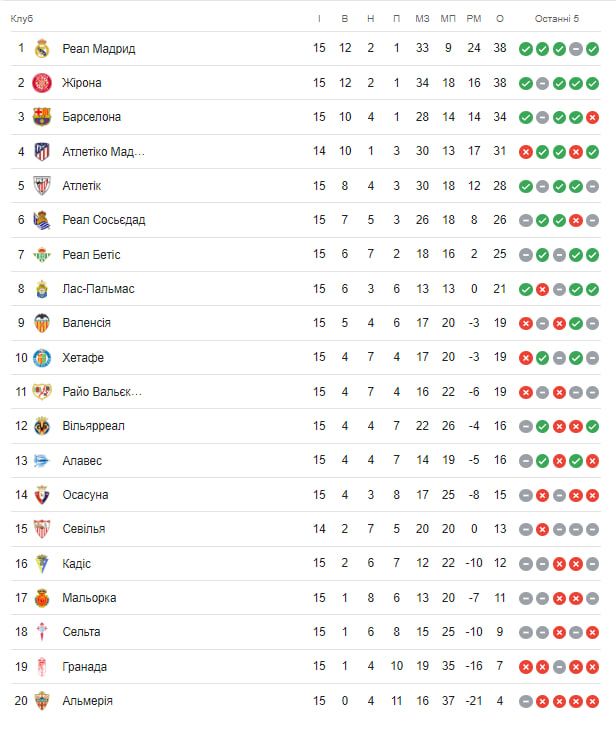Click the Останні 5 column header
The image size is (616, 736).
[x=556, y=18]
